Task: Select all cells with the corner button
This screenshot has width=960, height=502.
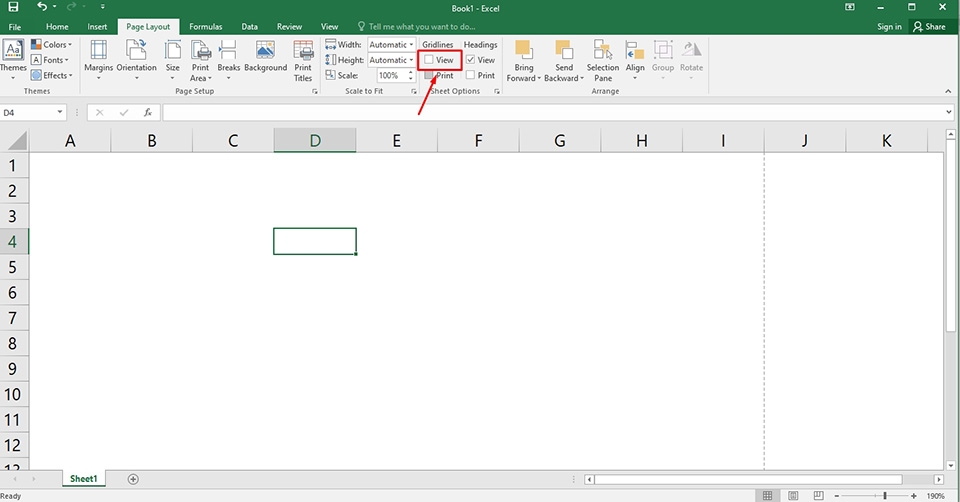Action: [x=17, y=141]
